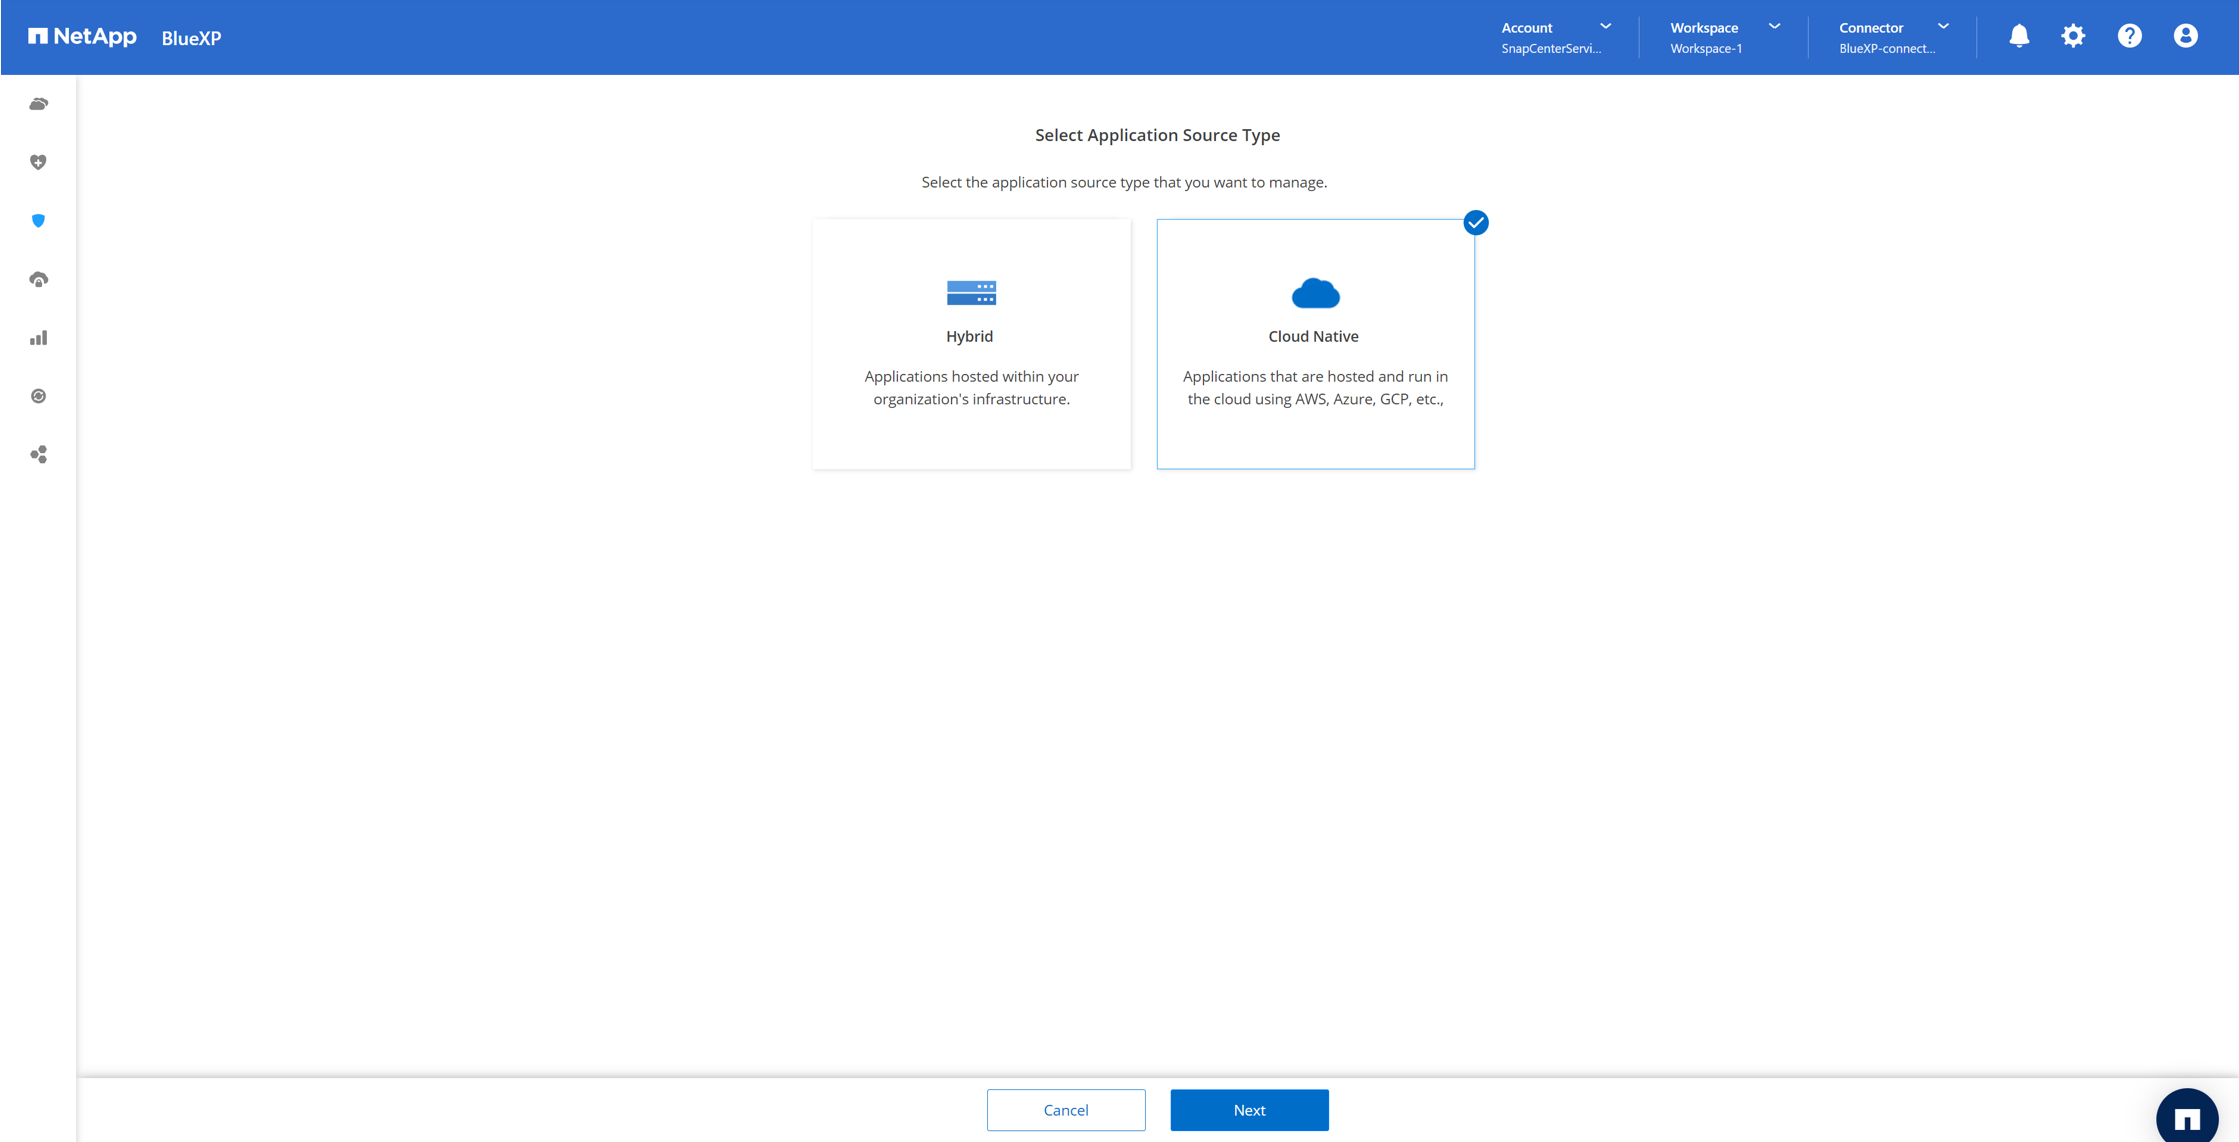The image size is (2239, 1142).
Task: Click the blue checkmark on Cloud Native
Action: point(1475,222)
